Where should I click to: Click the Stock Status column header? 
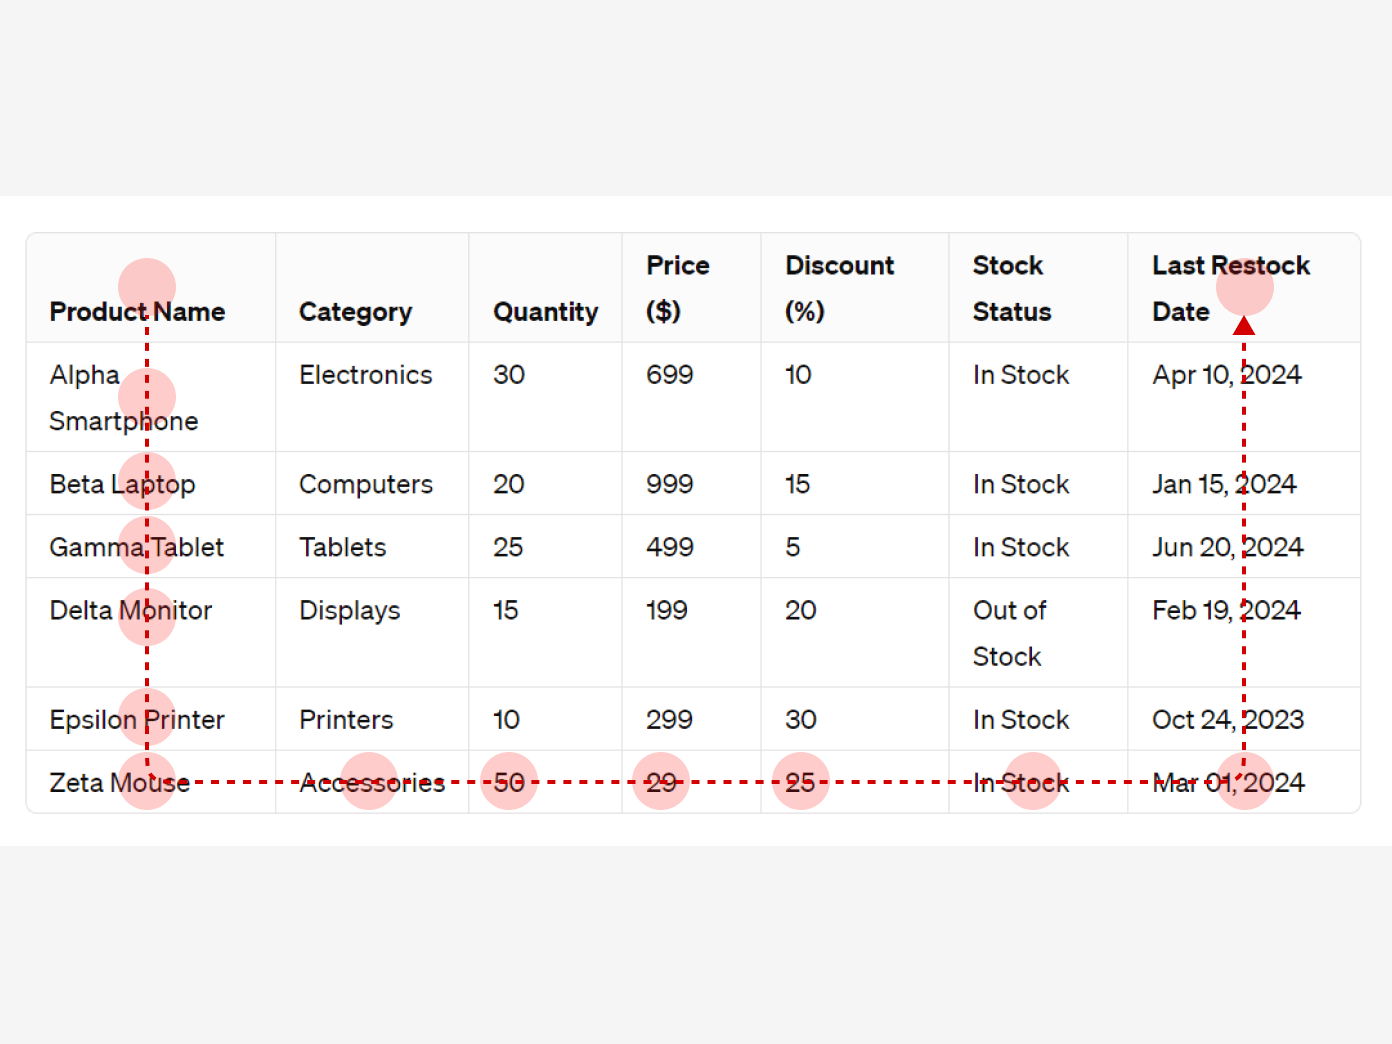click(x=1011, y=288)
